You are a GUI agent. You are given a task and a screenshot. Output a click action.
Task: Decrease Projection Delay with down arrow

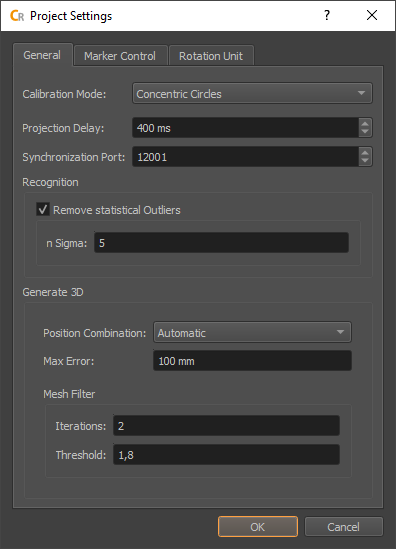pos(365,132)
